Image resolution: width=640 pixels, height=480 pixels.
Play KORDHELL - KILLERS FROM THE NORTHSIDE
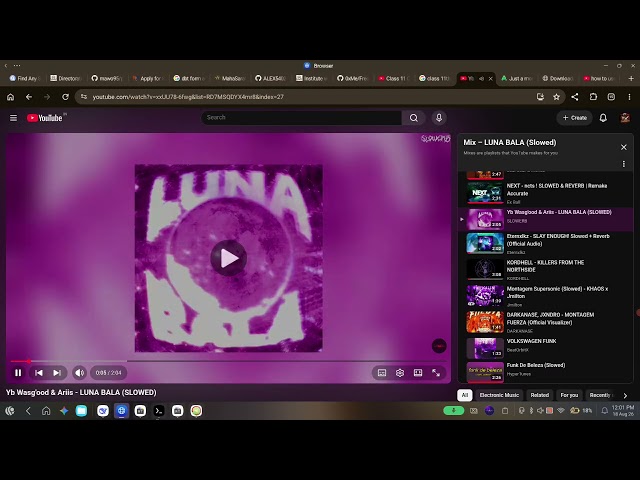(x=545, y=270)
